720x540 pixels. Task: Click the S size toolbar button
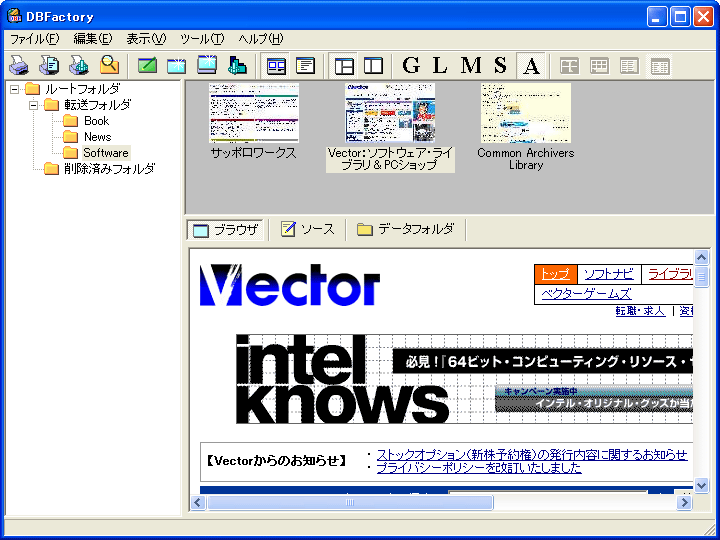(500, 66)
